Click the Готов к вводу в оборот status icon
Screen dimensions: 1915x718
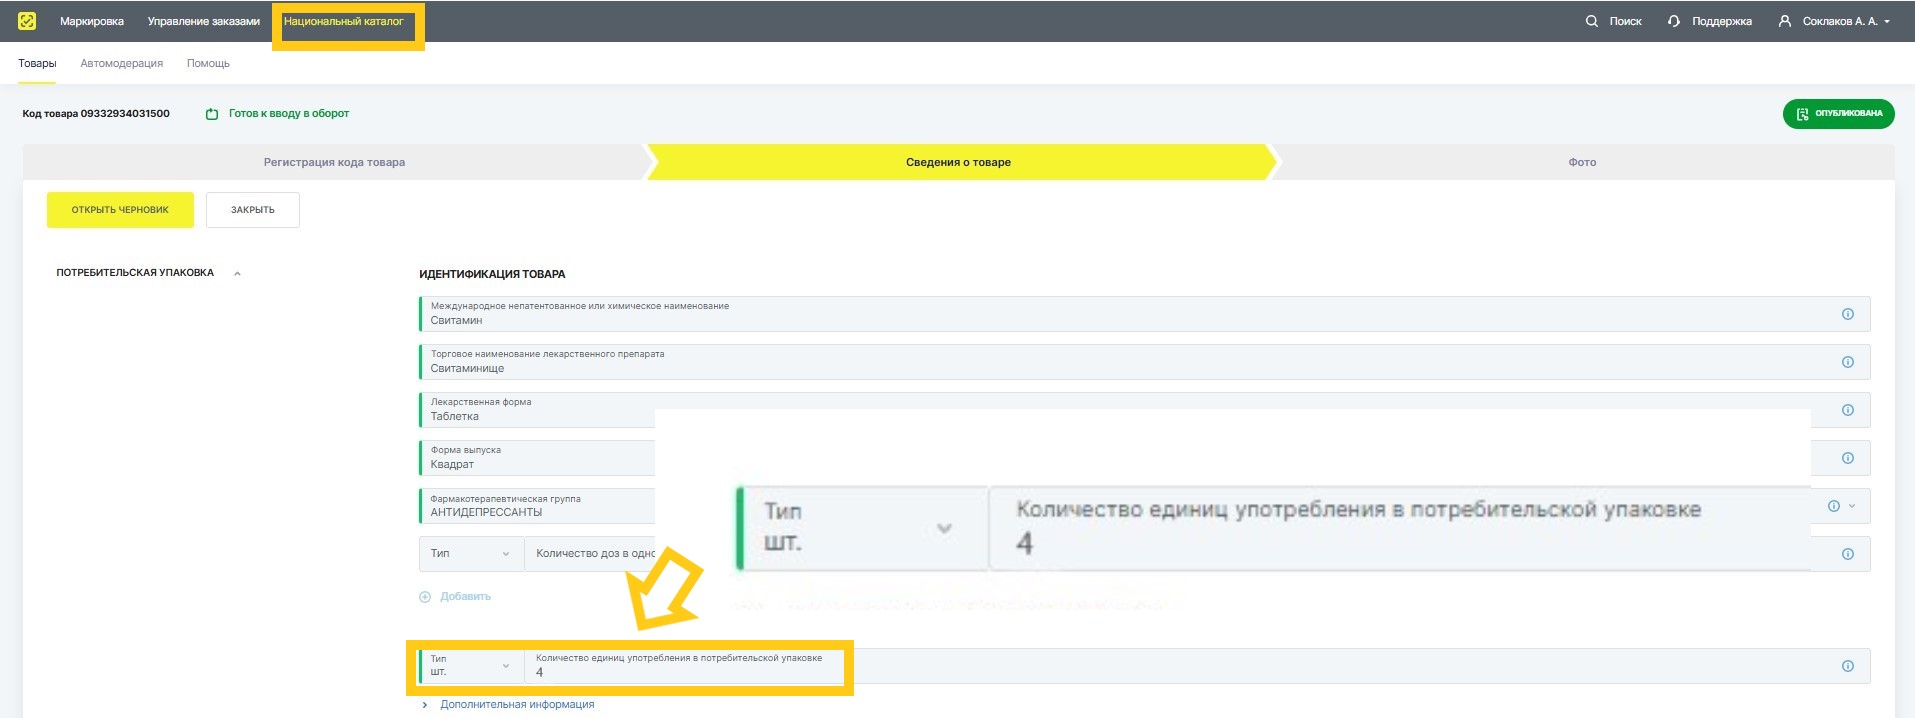(x=212, y=114)
